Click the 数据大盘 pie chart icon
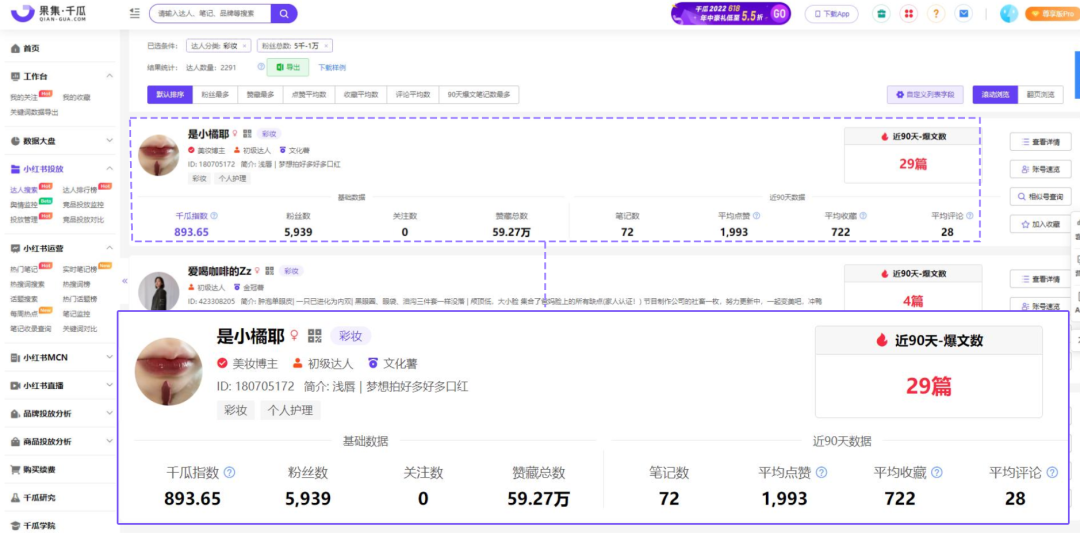The height and width of the screenshot is (534, 1080). coord(15,141)
